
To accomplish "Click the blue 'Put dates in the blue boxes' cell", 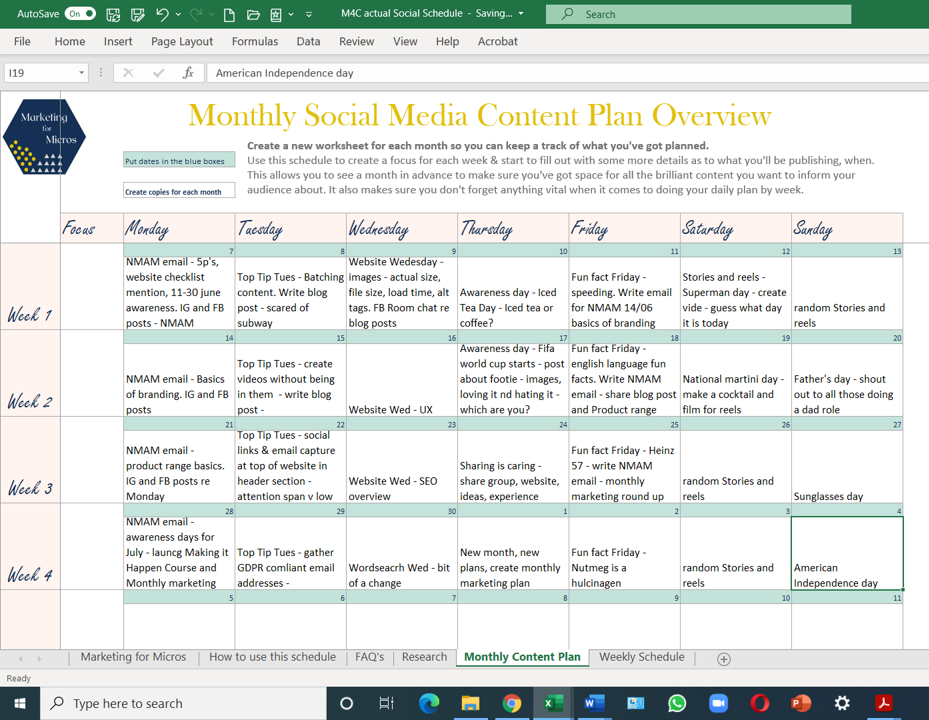I will [179, 161].
